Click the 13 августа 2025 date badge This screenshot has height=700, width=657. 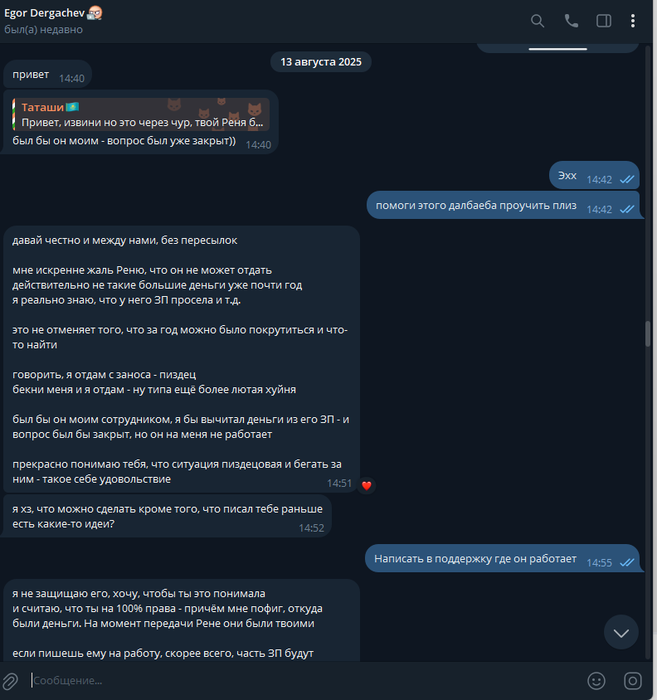pyautogui.click(x=320, y=62)
